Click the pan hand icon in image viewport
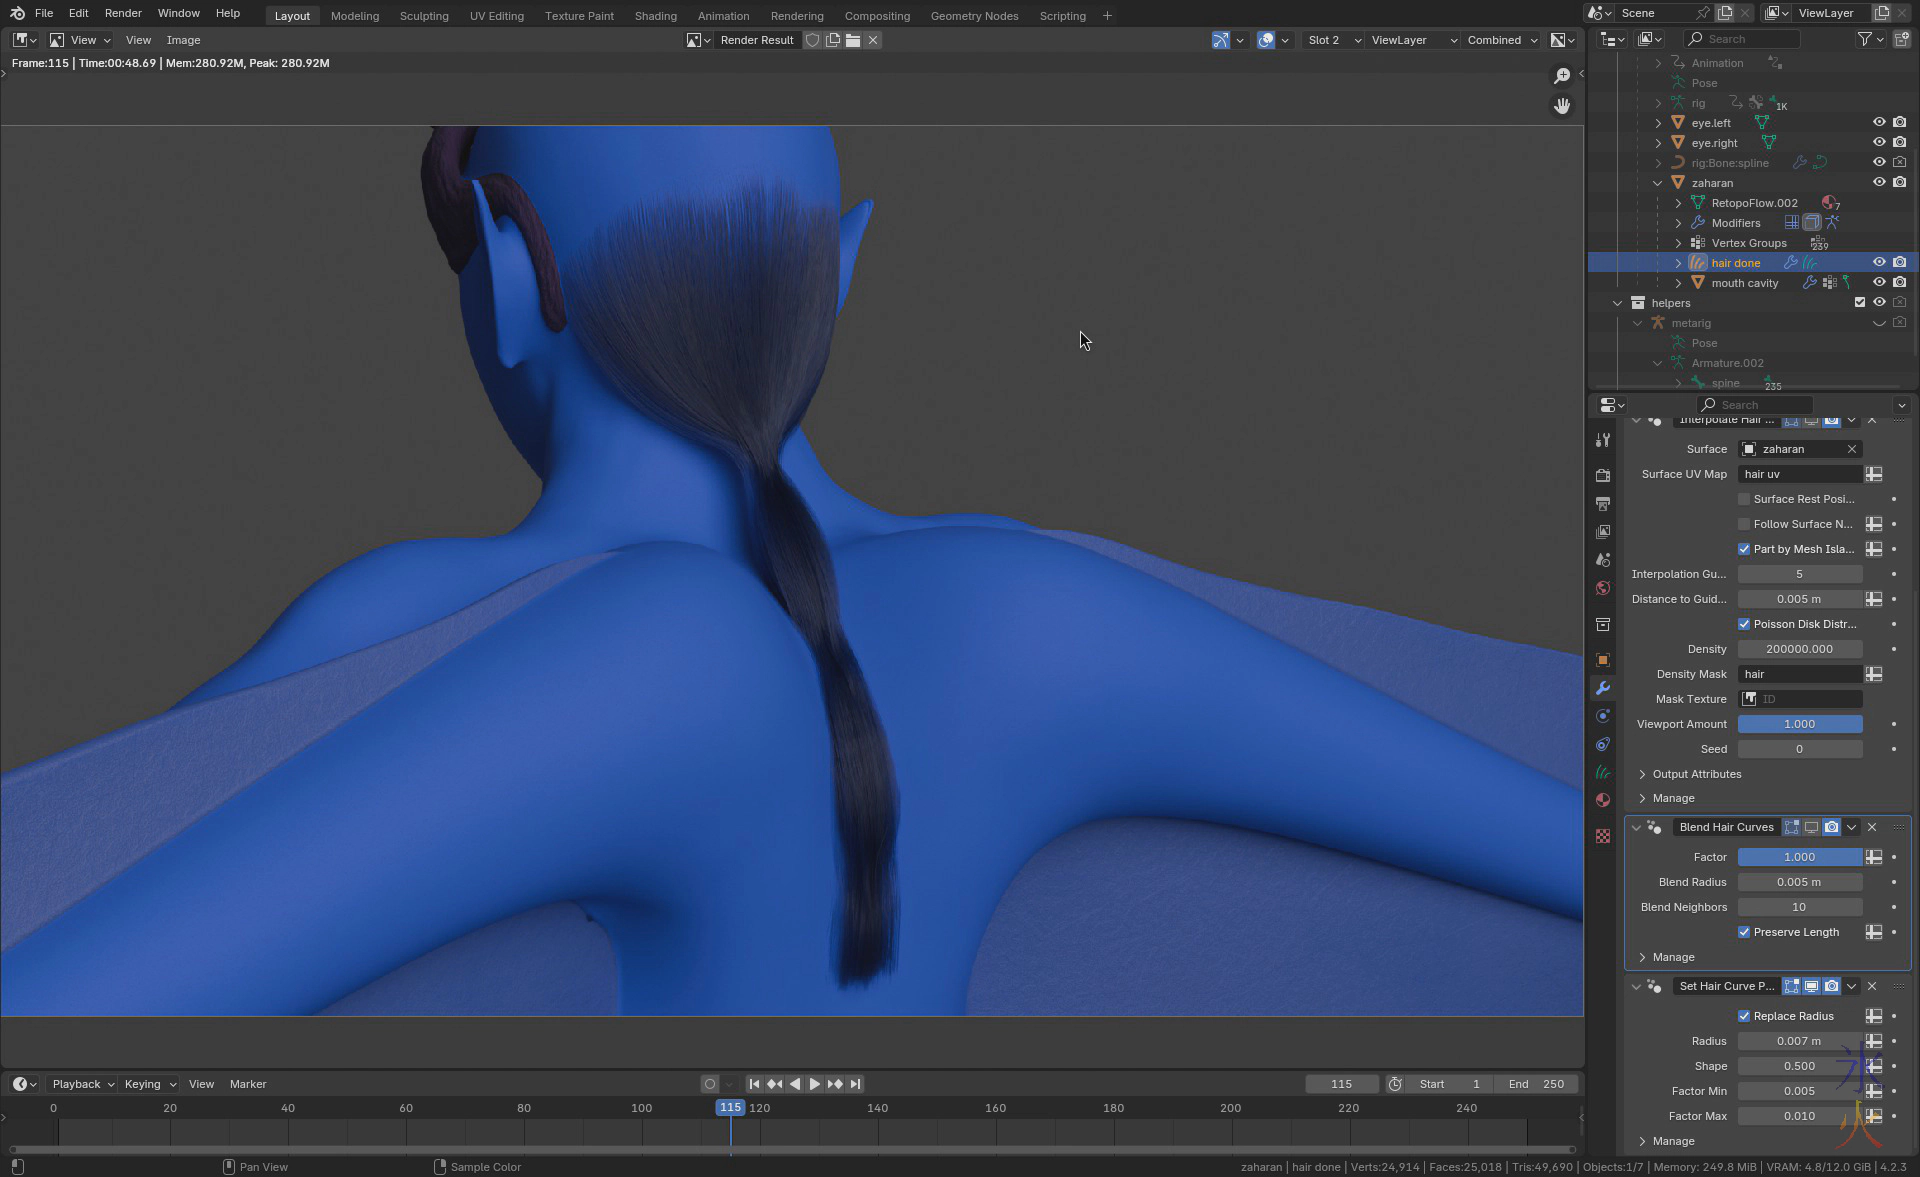This screenshot has width=1920, height=1177. [1562, 106]
